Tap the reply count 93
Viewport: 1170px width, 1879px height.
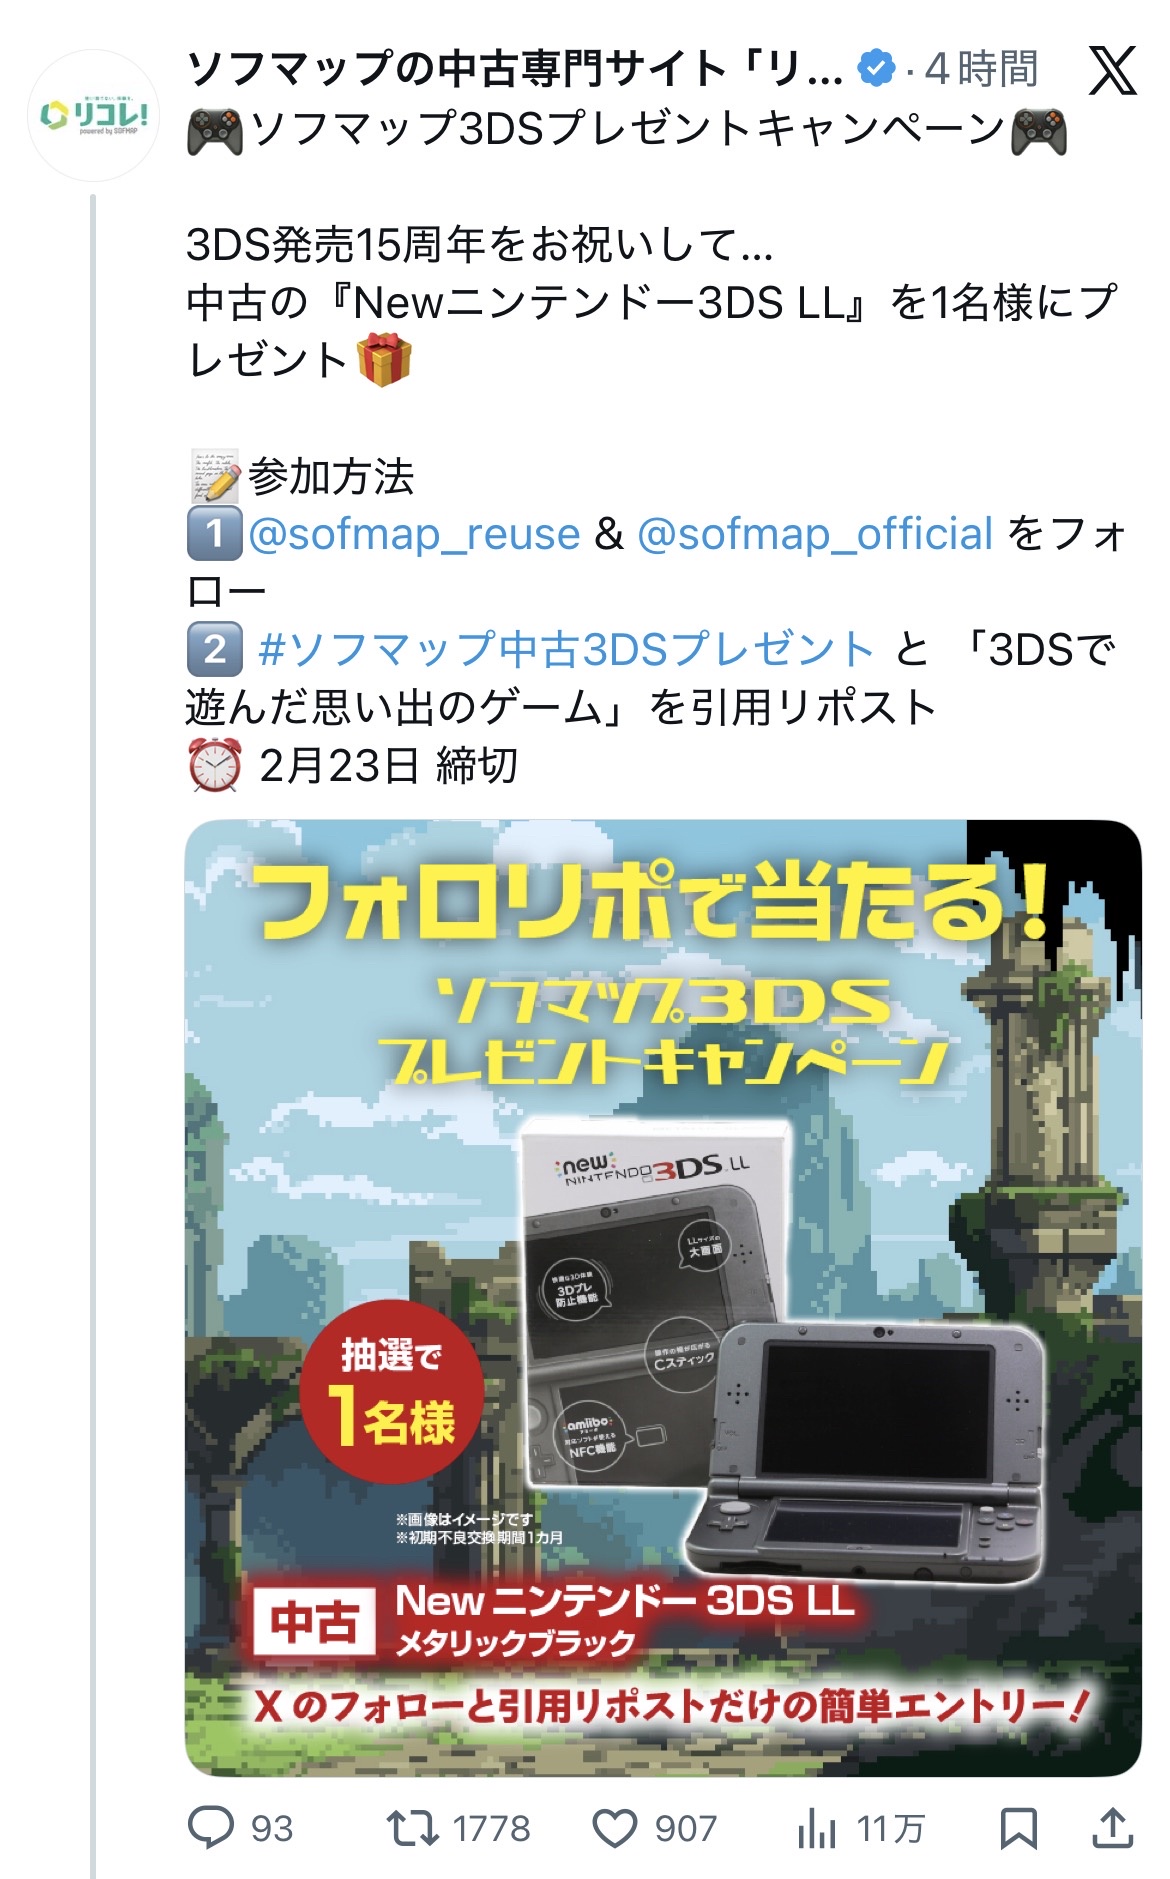click(x=272, y=1829)
